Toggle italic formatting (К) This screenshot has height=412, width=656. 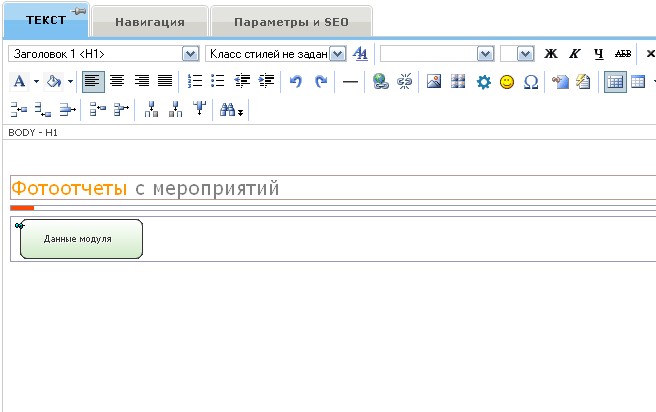[x=575, y=54]
